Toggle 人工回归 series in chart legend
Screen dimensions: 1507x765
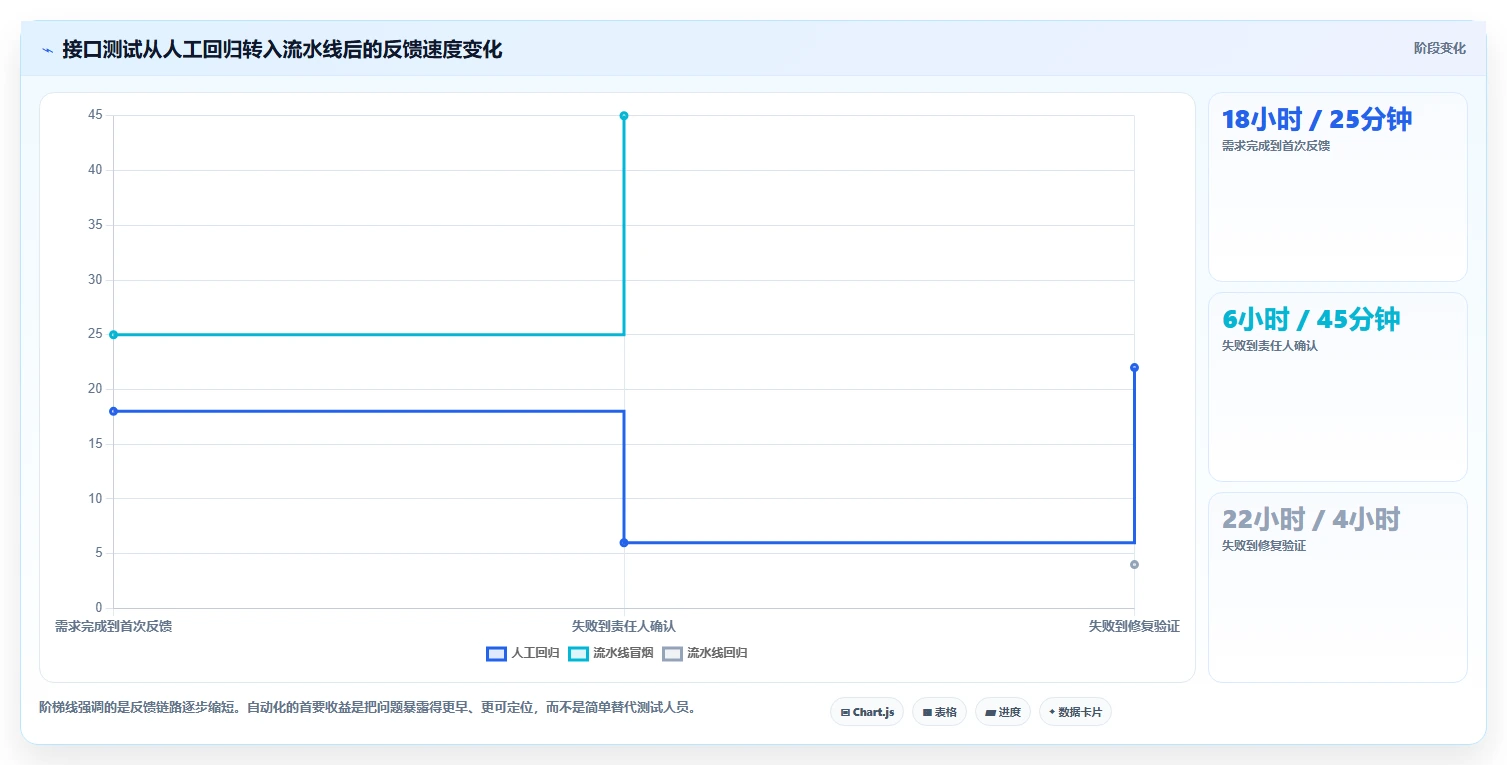(x=522, y=653)
